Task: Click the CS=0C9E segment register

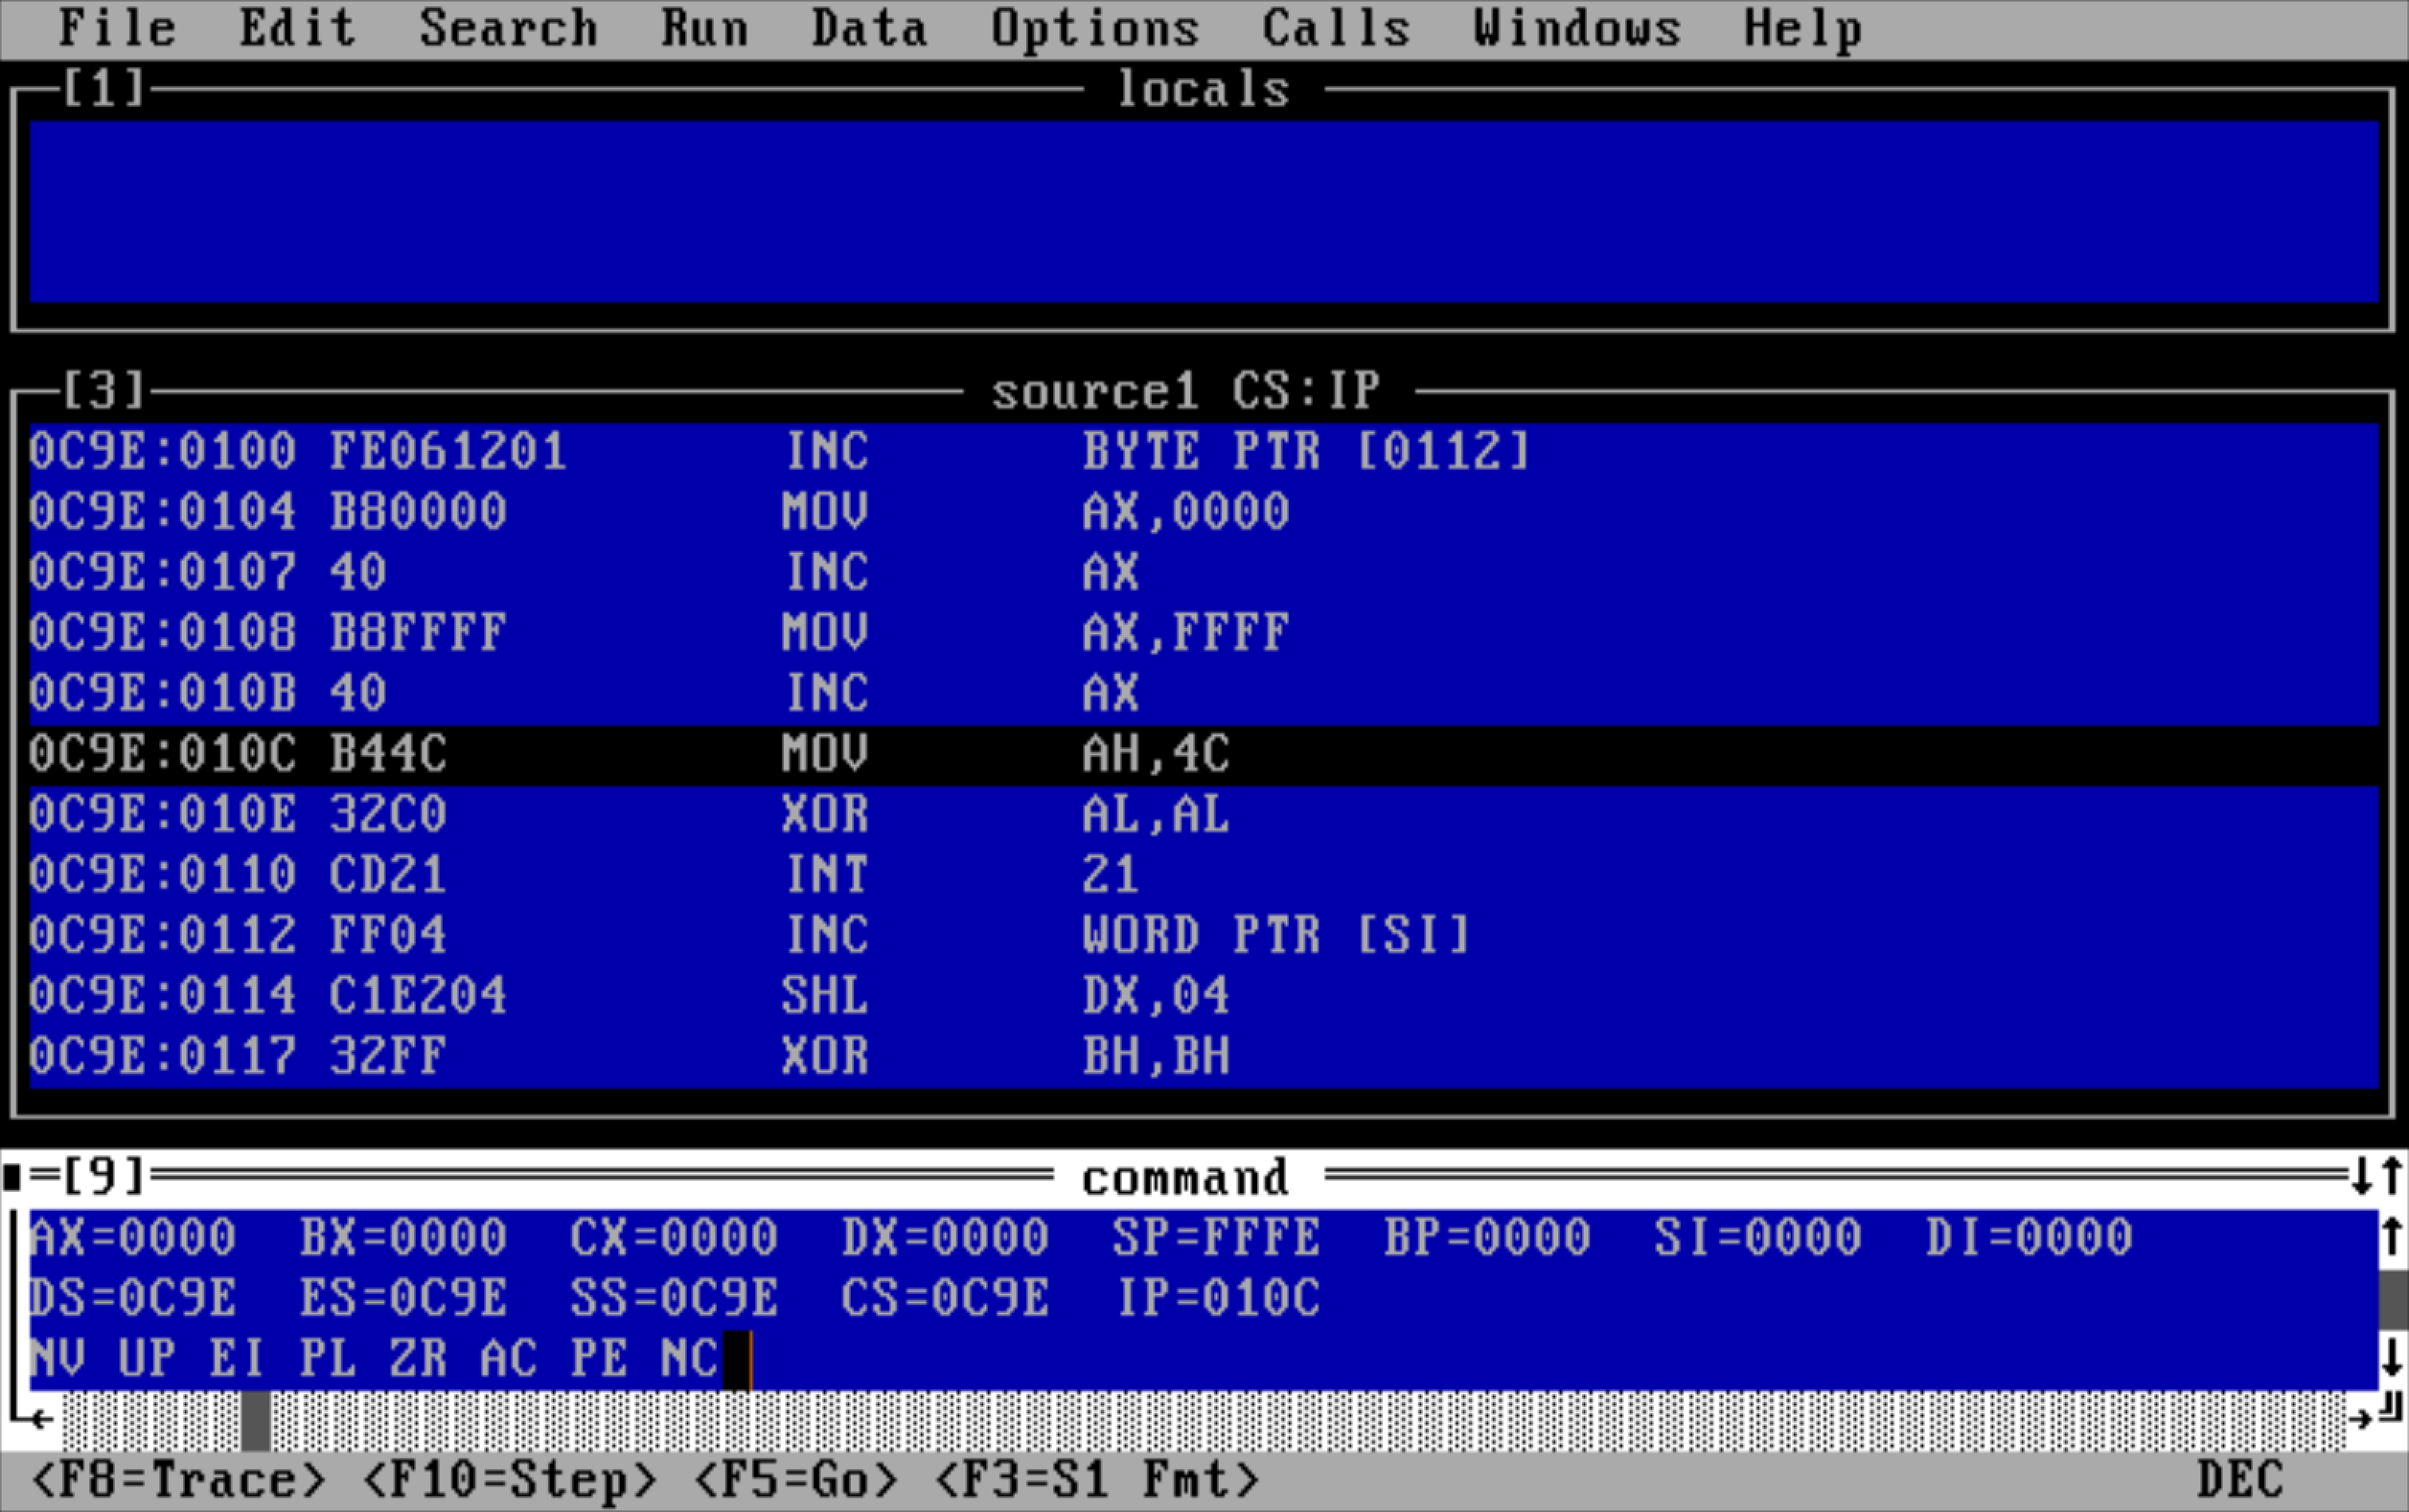Action: pyautogui.click(x=945, y=1298)
